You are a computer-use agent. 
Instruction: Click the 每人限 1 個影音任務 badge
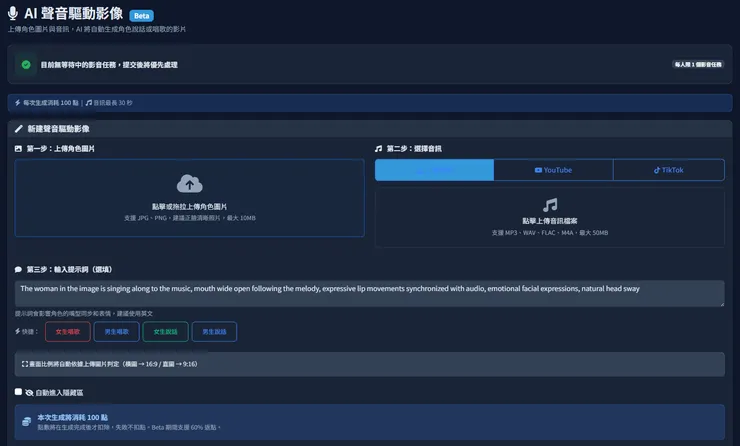point(698,65)
